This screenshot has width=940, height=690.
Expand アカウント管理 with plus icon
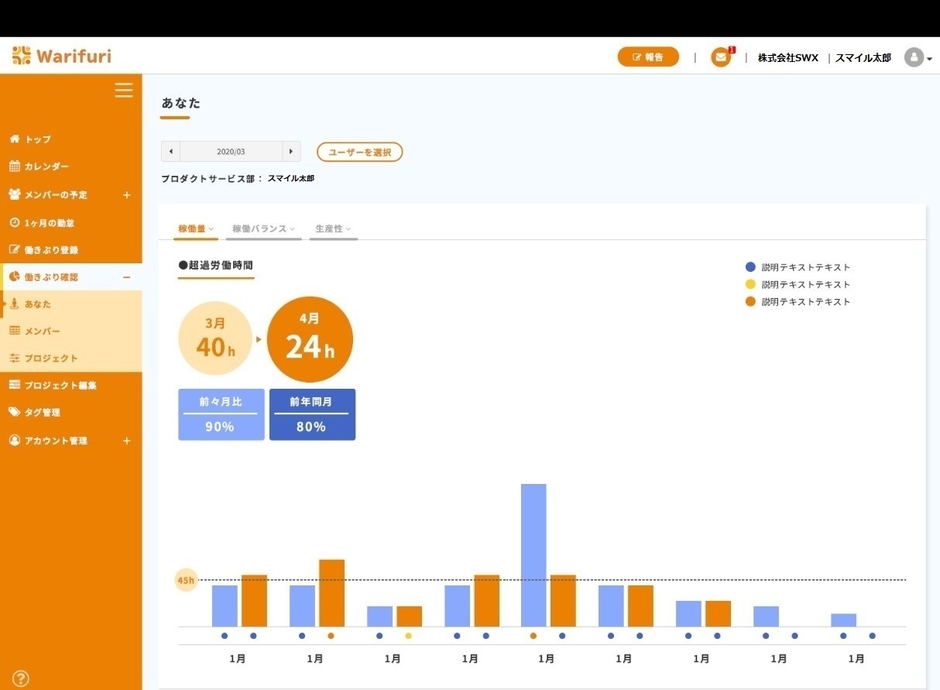126,441
